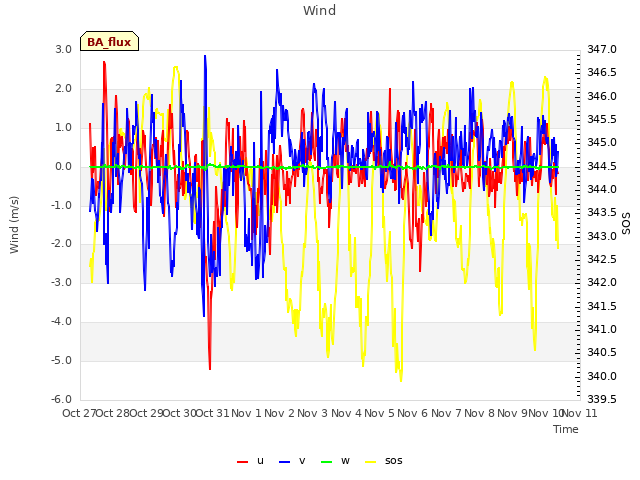Screen dimensions: 640x480
Task: Click the Nov 3 tick label
Action: point(313,413)
